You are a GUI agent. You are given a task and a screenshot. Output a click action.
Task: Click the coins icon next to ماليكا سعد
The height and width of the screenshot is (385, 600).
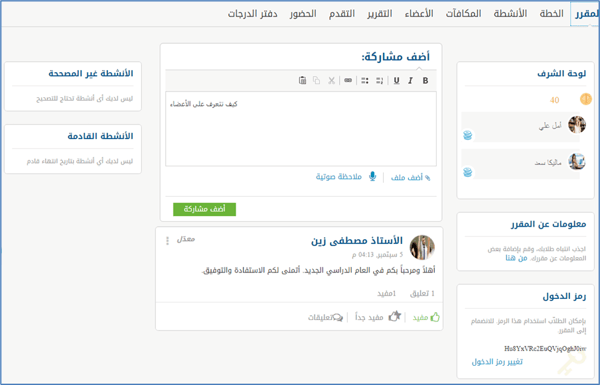(x=468, y=172)
